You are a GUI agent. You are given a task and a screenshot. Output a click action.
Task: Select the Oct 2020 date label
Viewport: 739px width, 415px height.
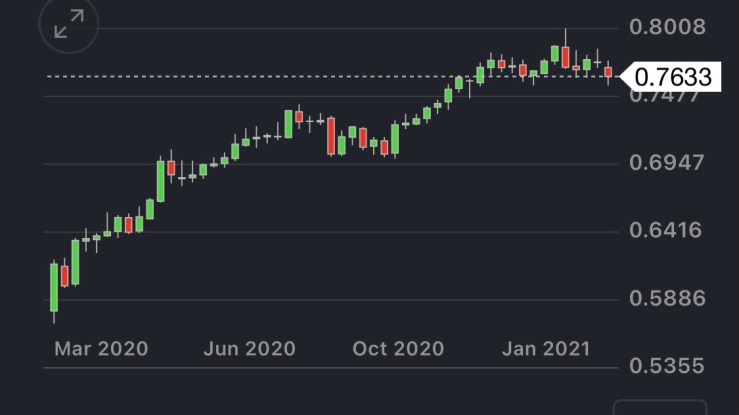click(398, 348)
